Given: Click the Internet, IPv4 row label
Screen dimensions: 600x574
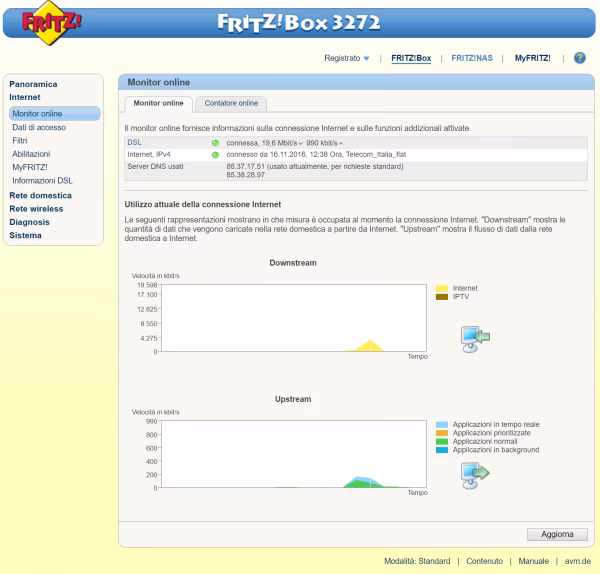Looking at the screenshot, I should (x=148, y=155).
